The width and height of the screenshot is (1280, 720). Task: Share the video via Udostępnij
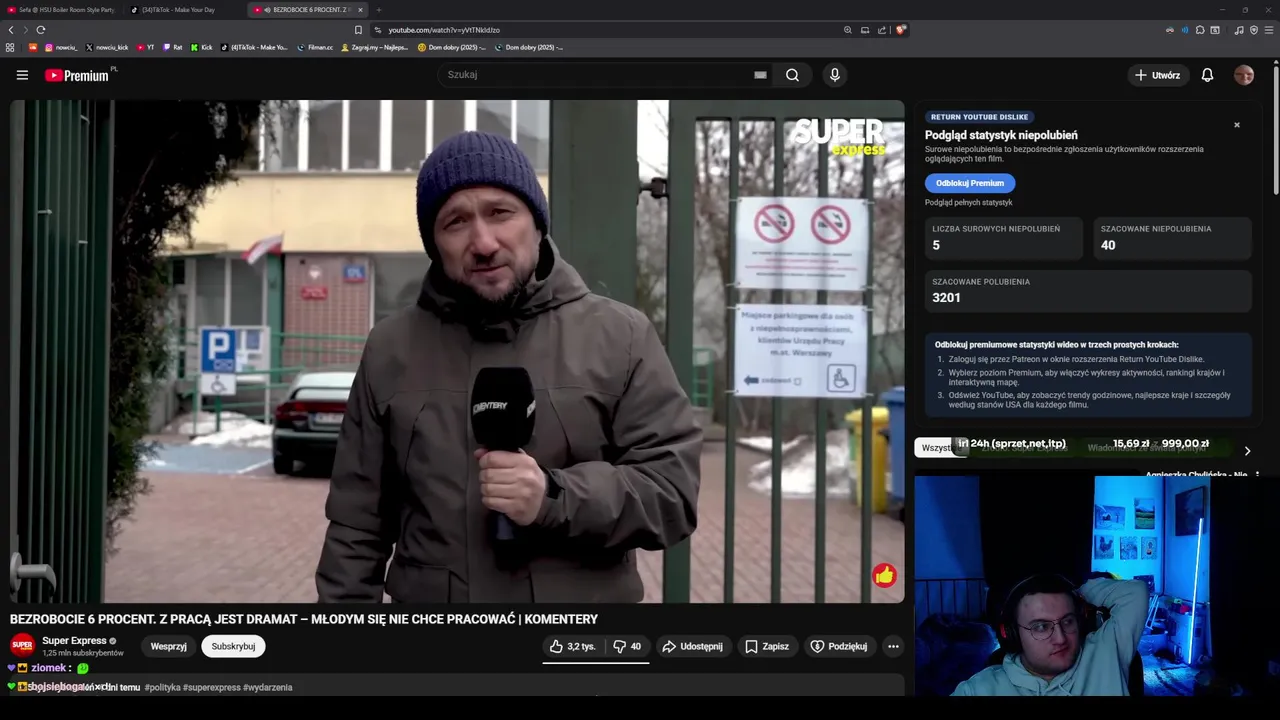tap(692, 646)
